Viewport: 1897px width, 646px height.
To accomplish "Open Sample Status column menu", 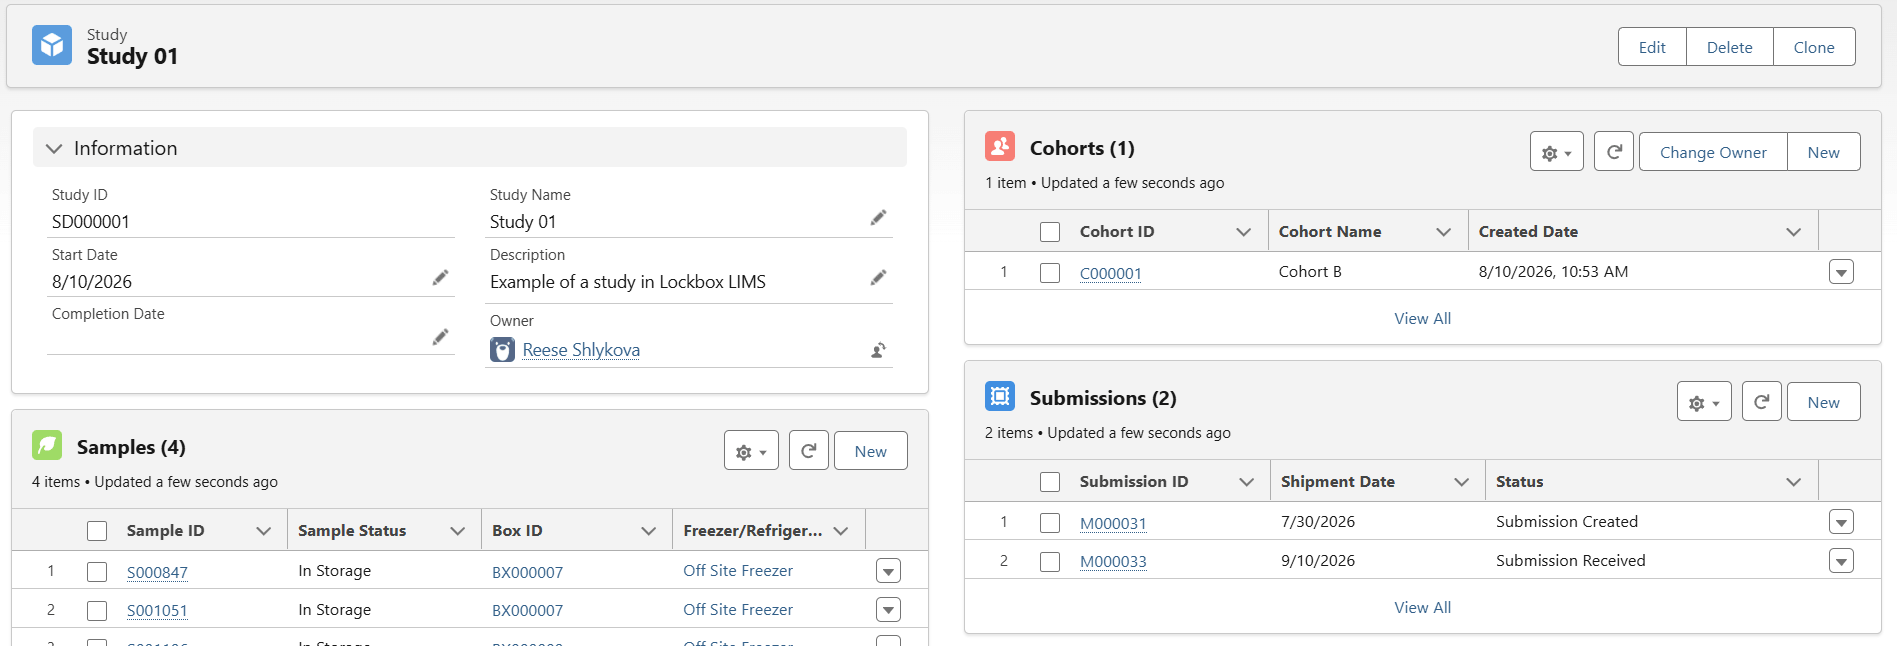I will pyautogui.click(x=457, y=531).
